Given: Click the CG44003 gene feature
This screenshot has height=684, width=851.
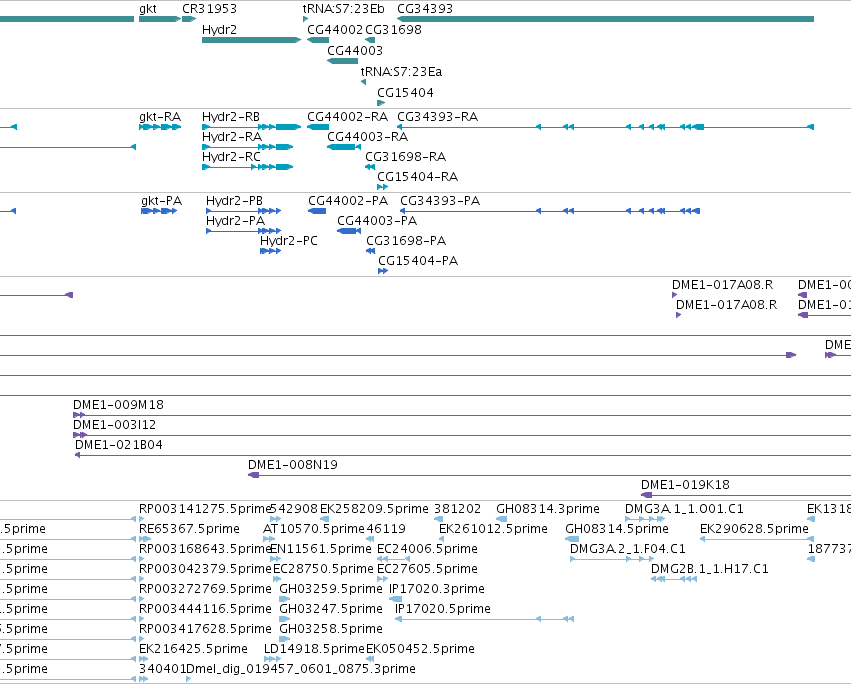Looking at the screenshot, I should (x=342, y=61).
